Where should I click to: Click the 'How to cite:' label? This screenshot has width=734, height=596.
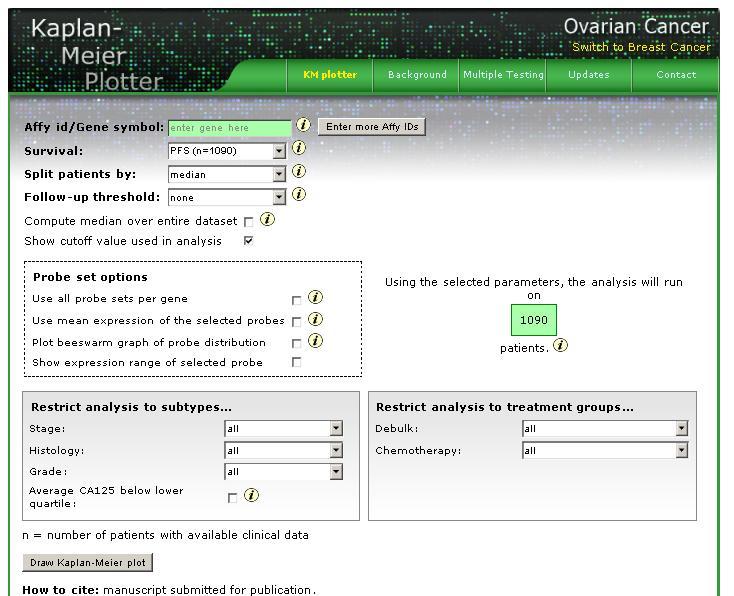tap(61, 589)
